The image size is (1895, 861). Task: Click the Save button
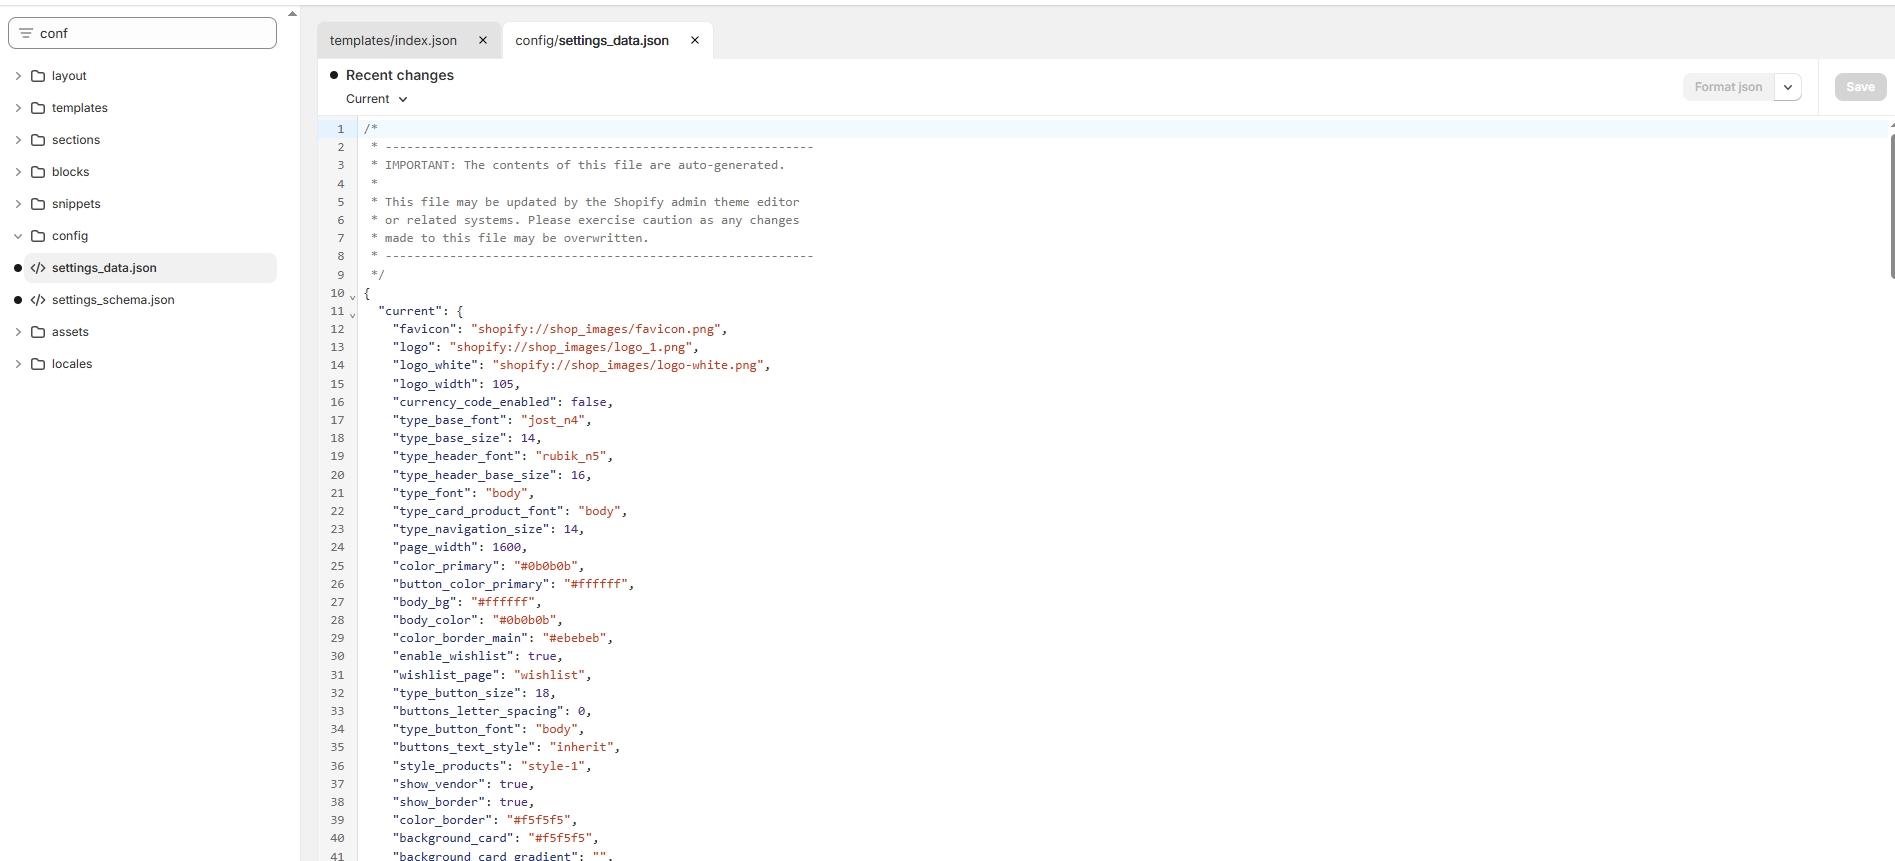click(1860, 87)
